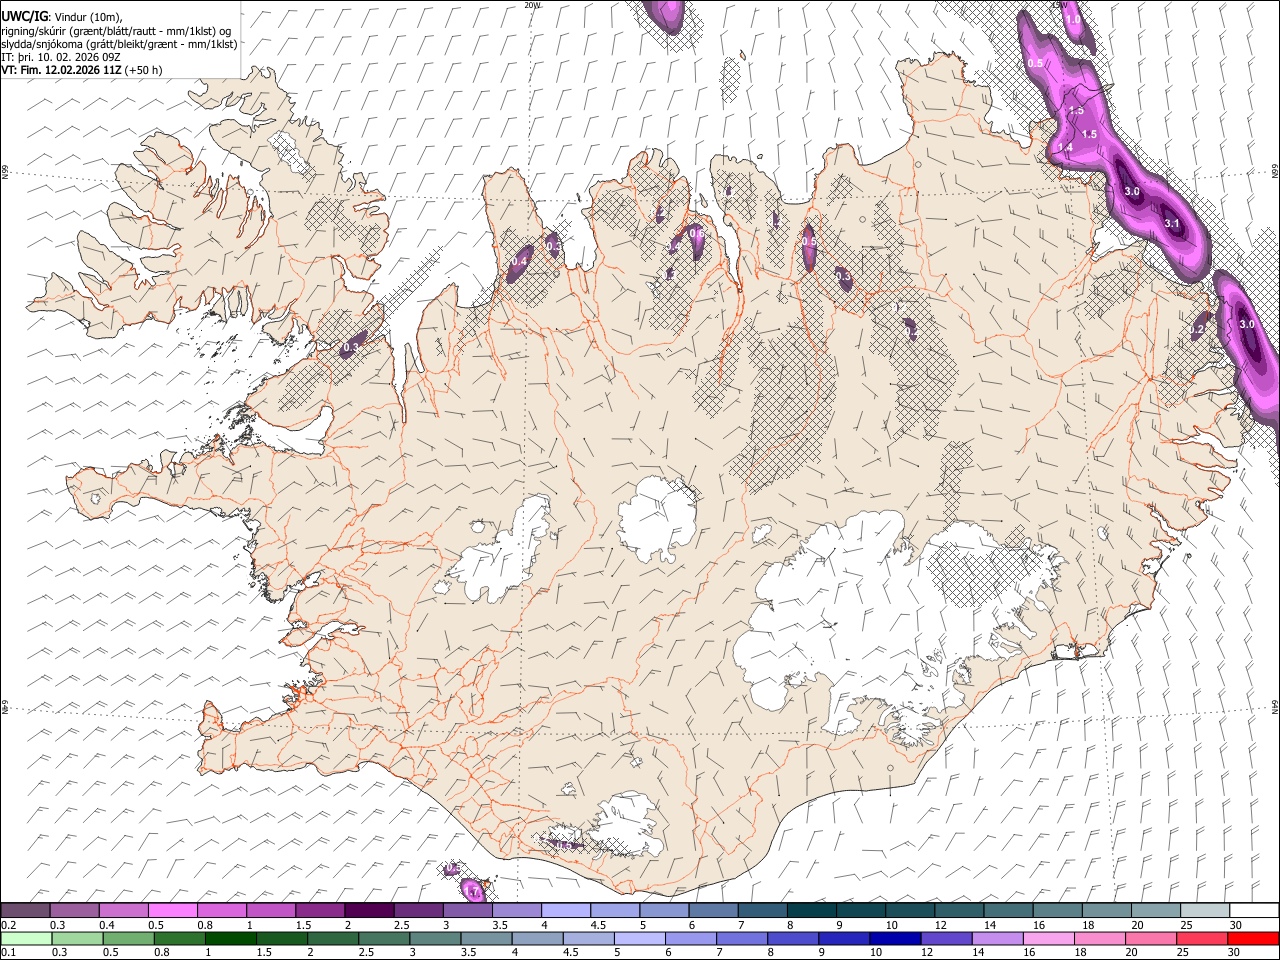Click lower legend red-pink swatch starting at 25
The image size is (1280, 960).
(1200, 938)
